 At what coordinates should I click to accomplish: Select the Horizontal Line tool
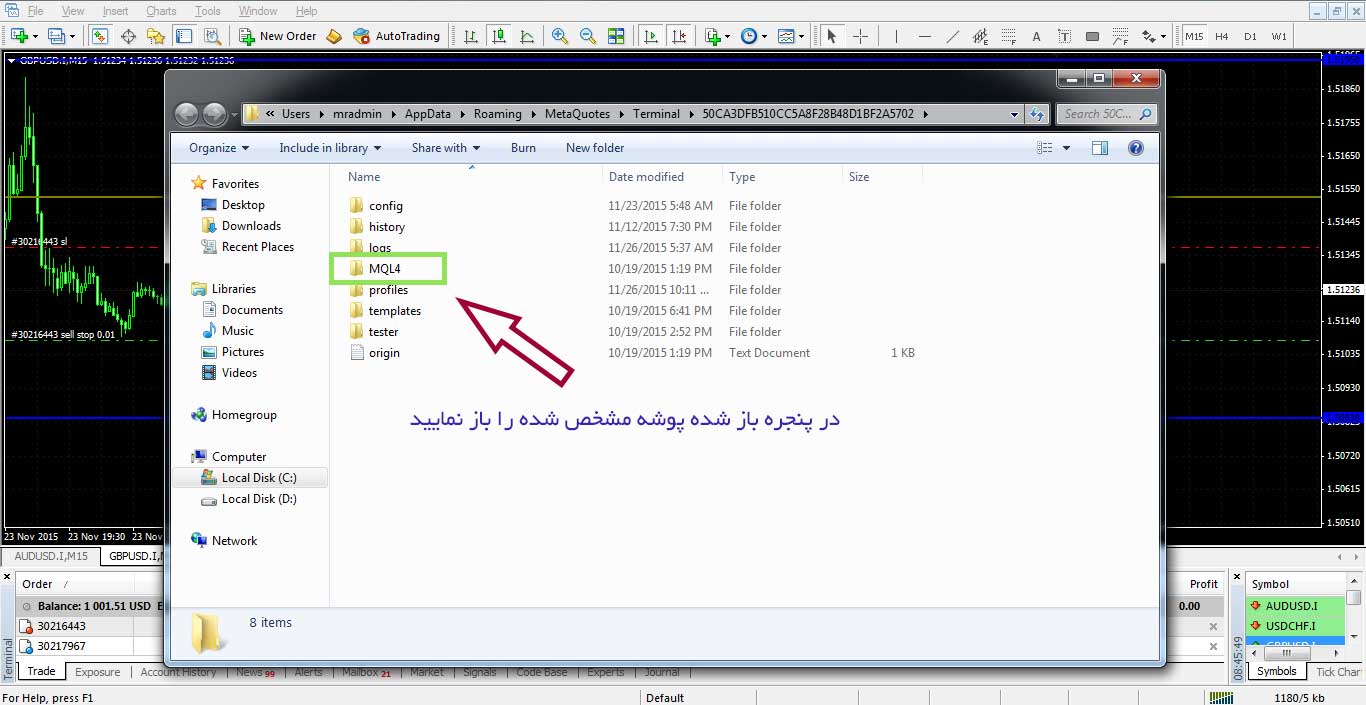924,36
